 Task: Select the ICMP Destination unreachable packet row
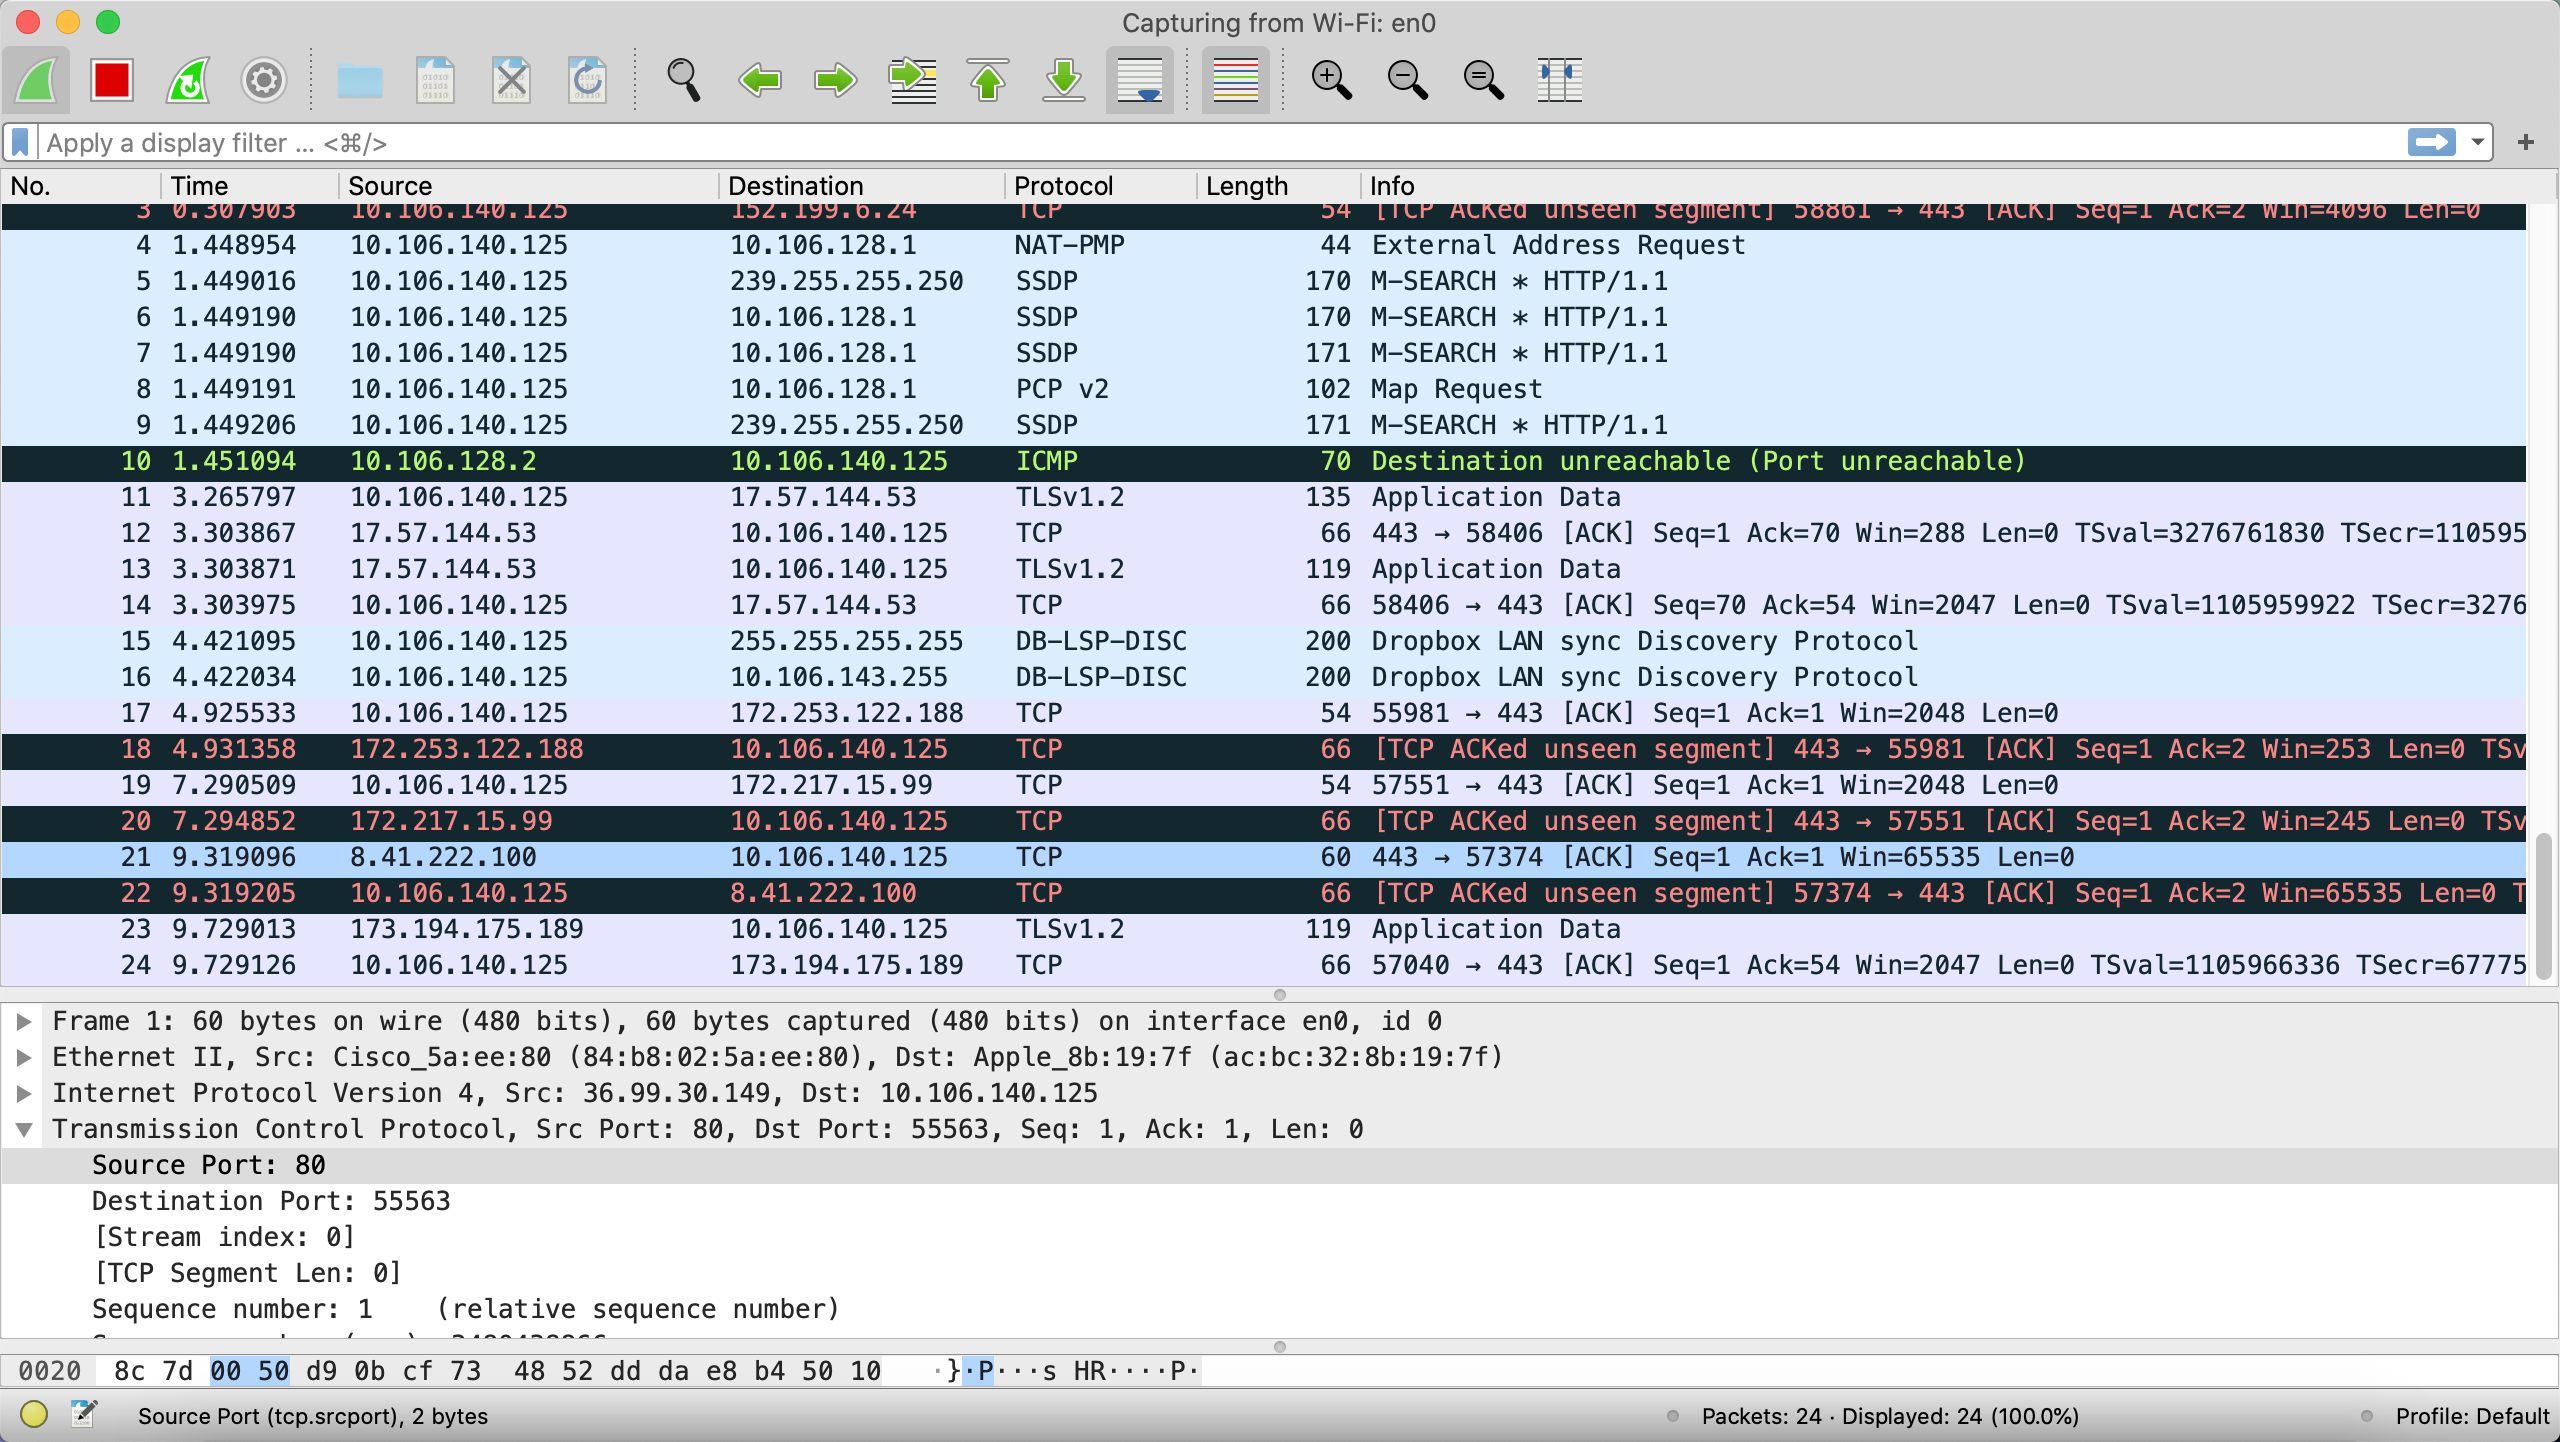1000,461
